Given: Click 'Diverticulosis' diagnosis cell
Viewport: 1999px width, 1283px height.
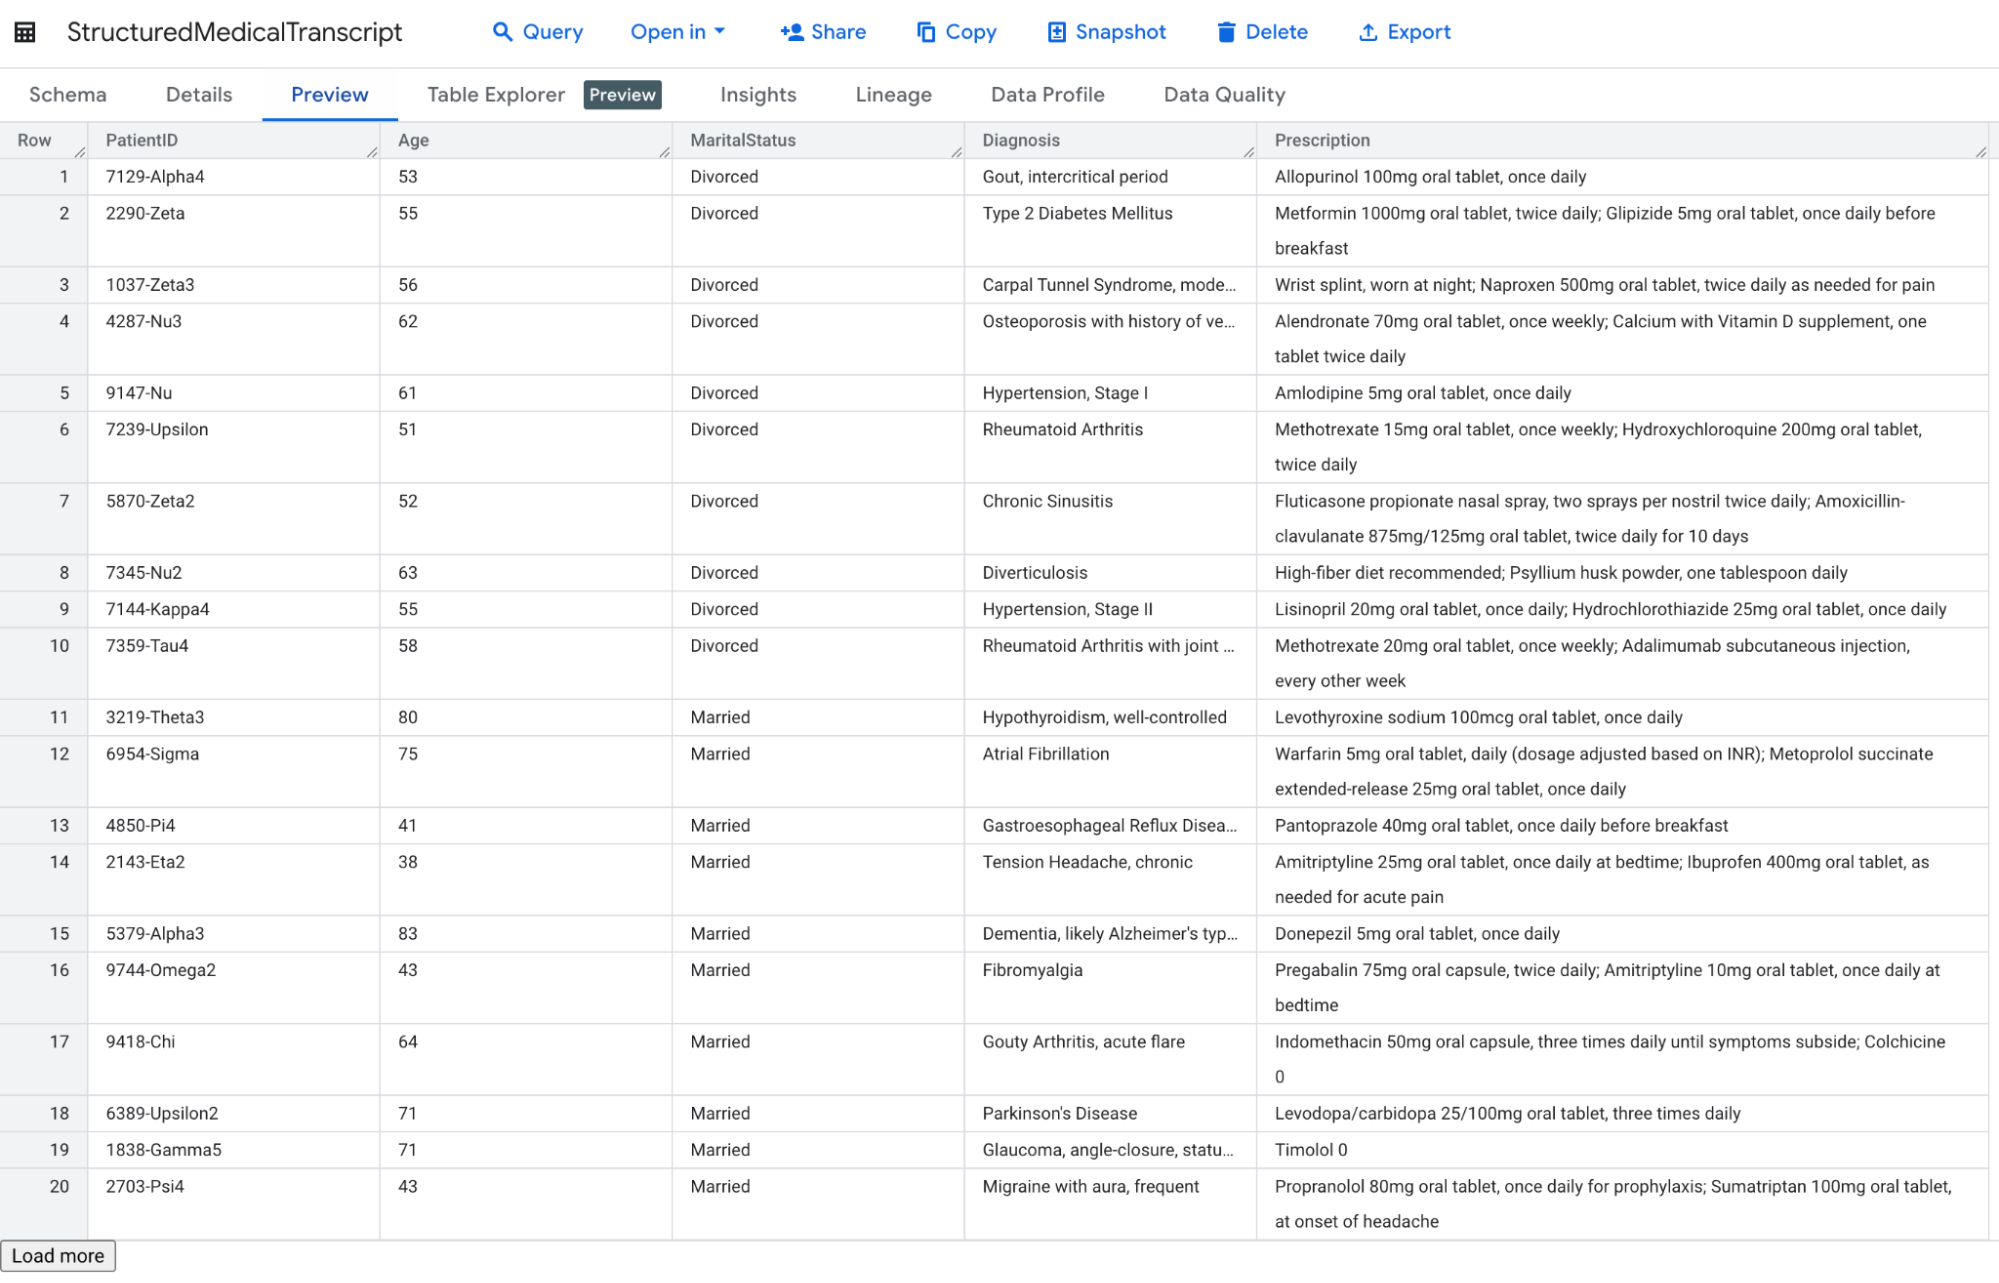Looking at the screenshot, I should coord(1110,573).
